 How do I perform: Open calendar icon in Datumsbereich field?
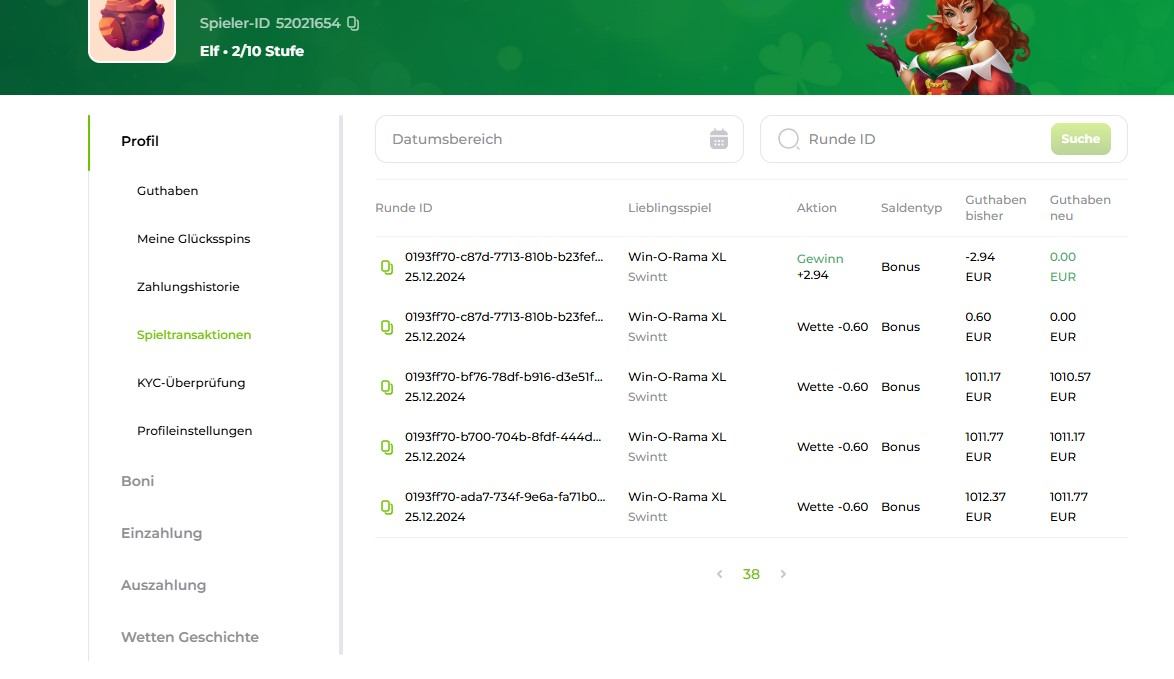pyautogui.click(x=718, y=139)
